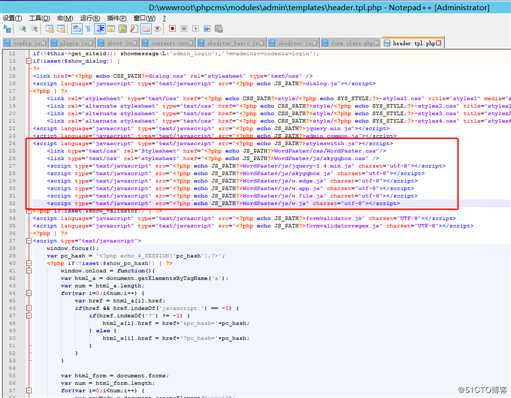Click the Zoom In toolbar icon
This screenshot has height=398, width=511.
pos(23,29)
